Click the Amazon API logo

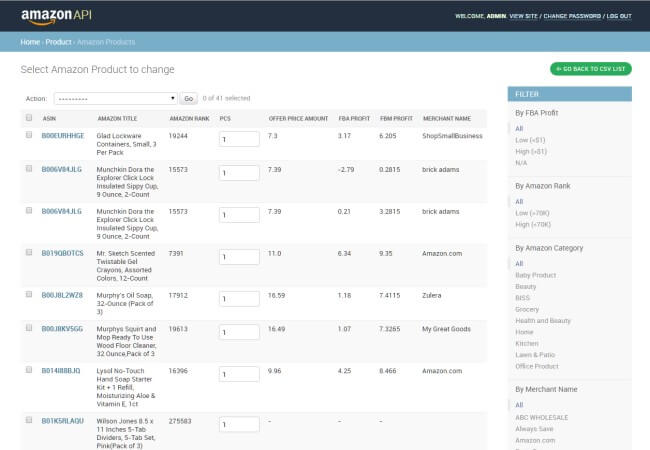[58, 16]
